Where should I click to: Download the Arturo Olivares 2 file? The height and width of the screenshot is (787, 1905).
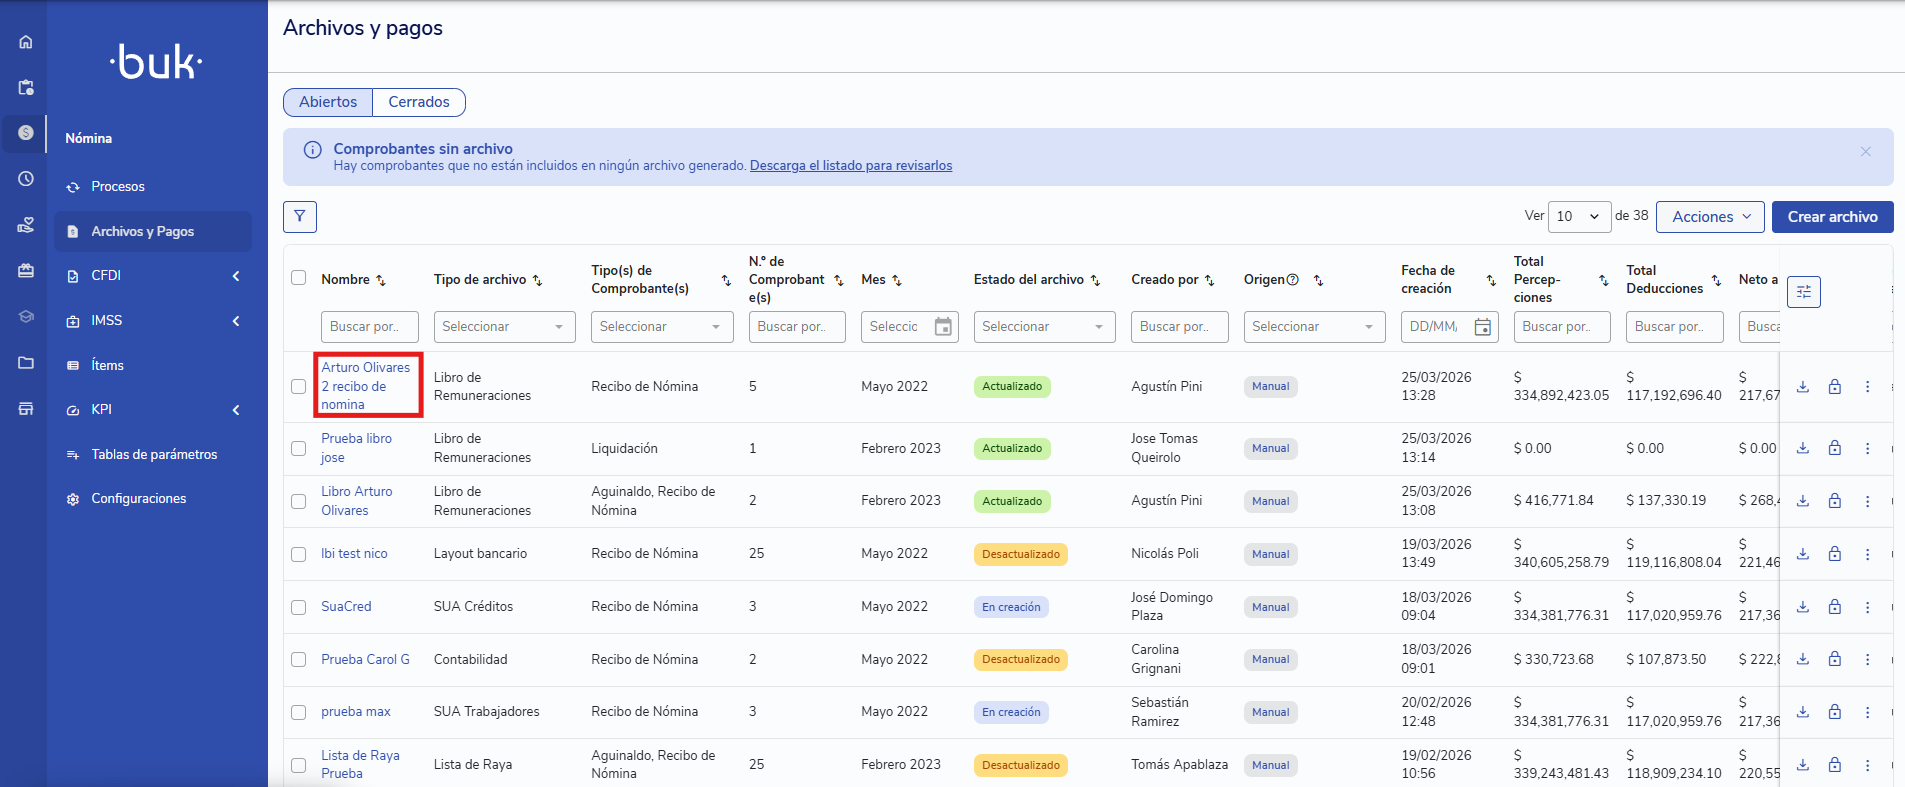[1802, 387]
